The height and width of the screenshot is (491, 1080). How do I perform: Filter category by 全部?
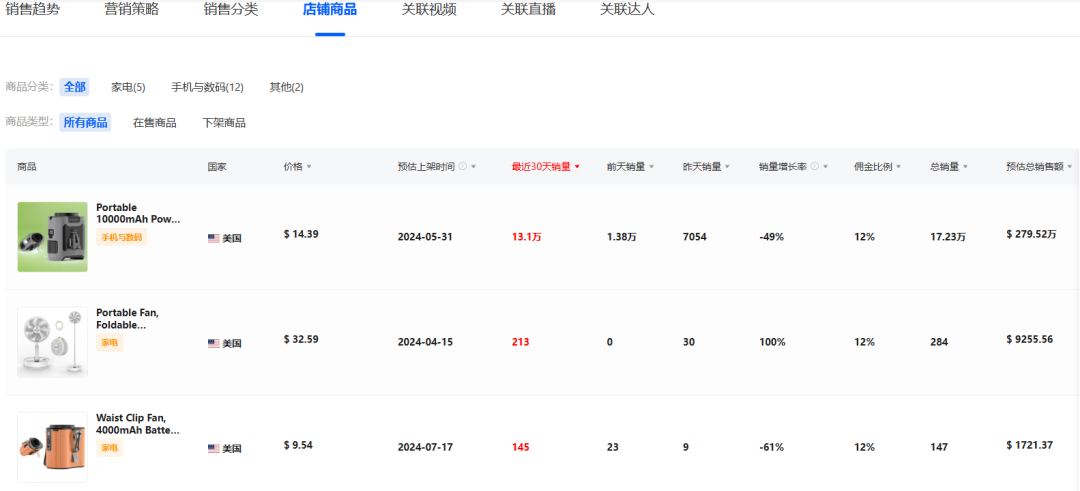coord(74,87)
